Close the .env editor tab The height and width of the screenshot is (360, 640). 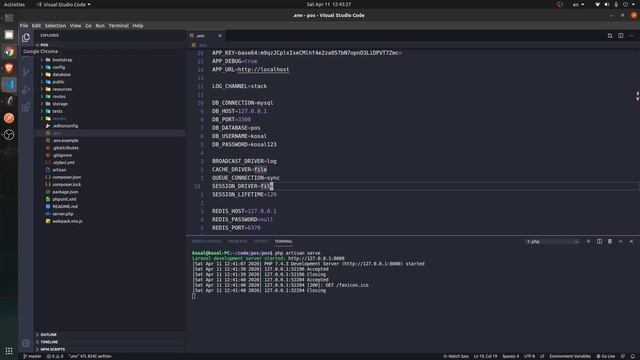[220, 36]
